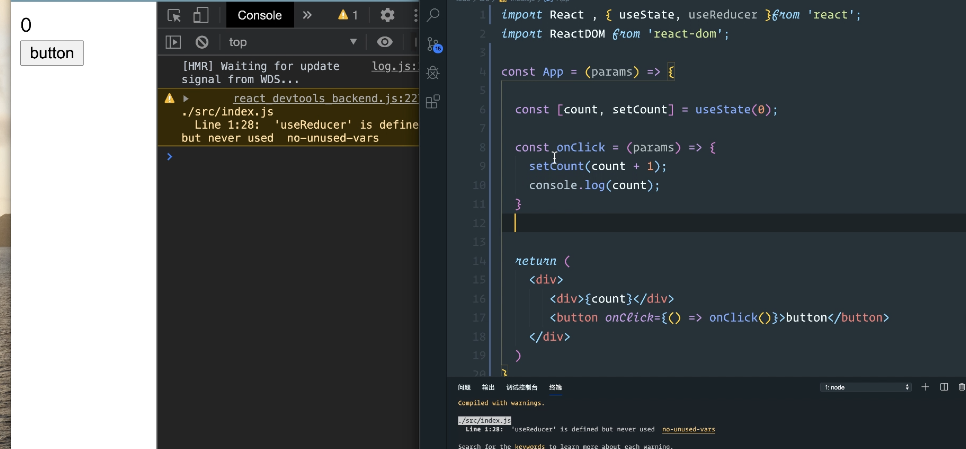Viewport: 966px width, 449px height.
Task: Split the terminal panel
Action: [x=944, y=387]
